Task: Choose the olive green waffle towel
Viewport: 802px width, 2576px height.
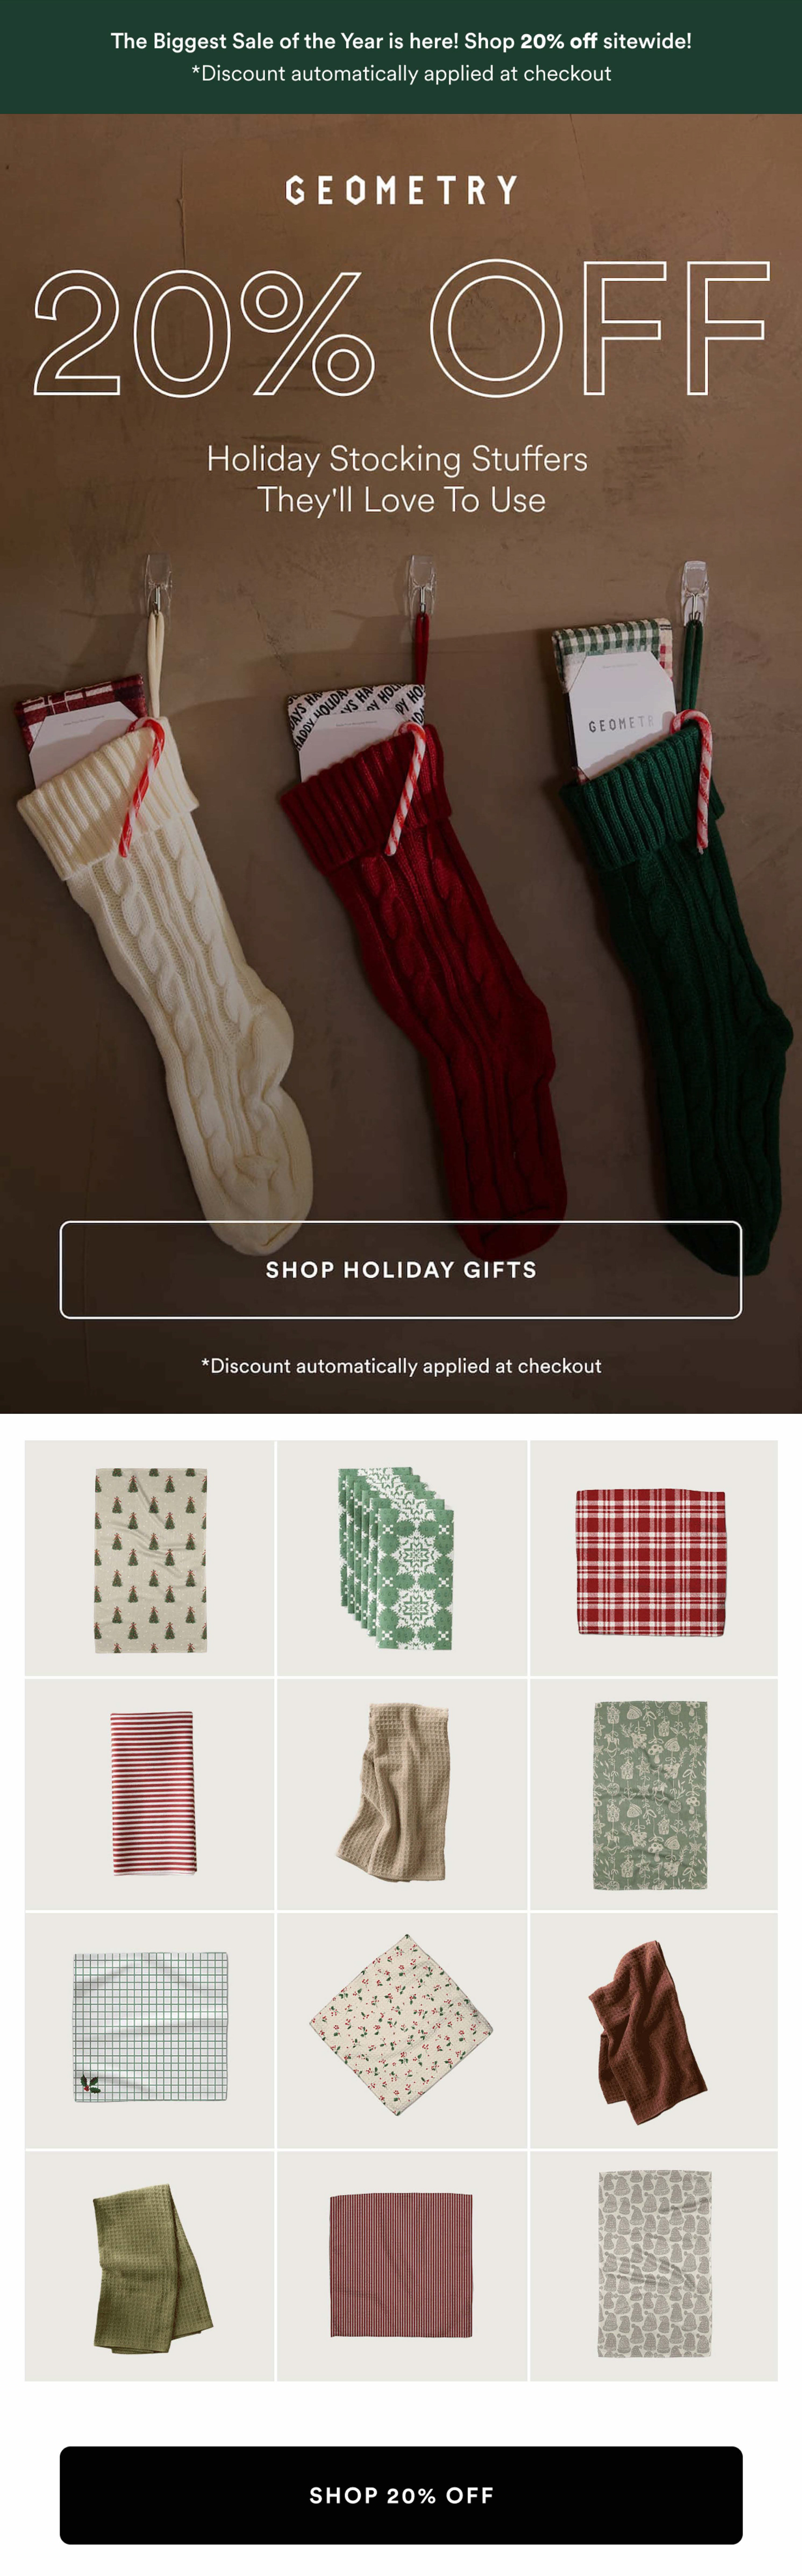Action: (150, 2265)
